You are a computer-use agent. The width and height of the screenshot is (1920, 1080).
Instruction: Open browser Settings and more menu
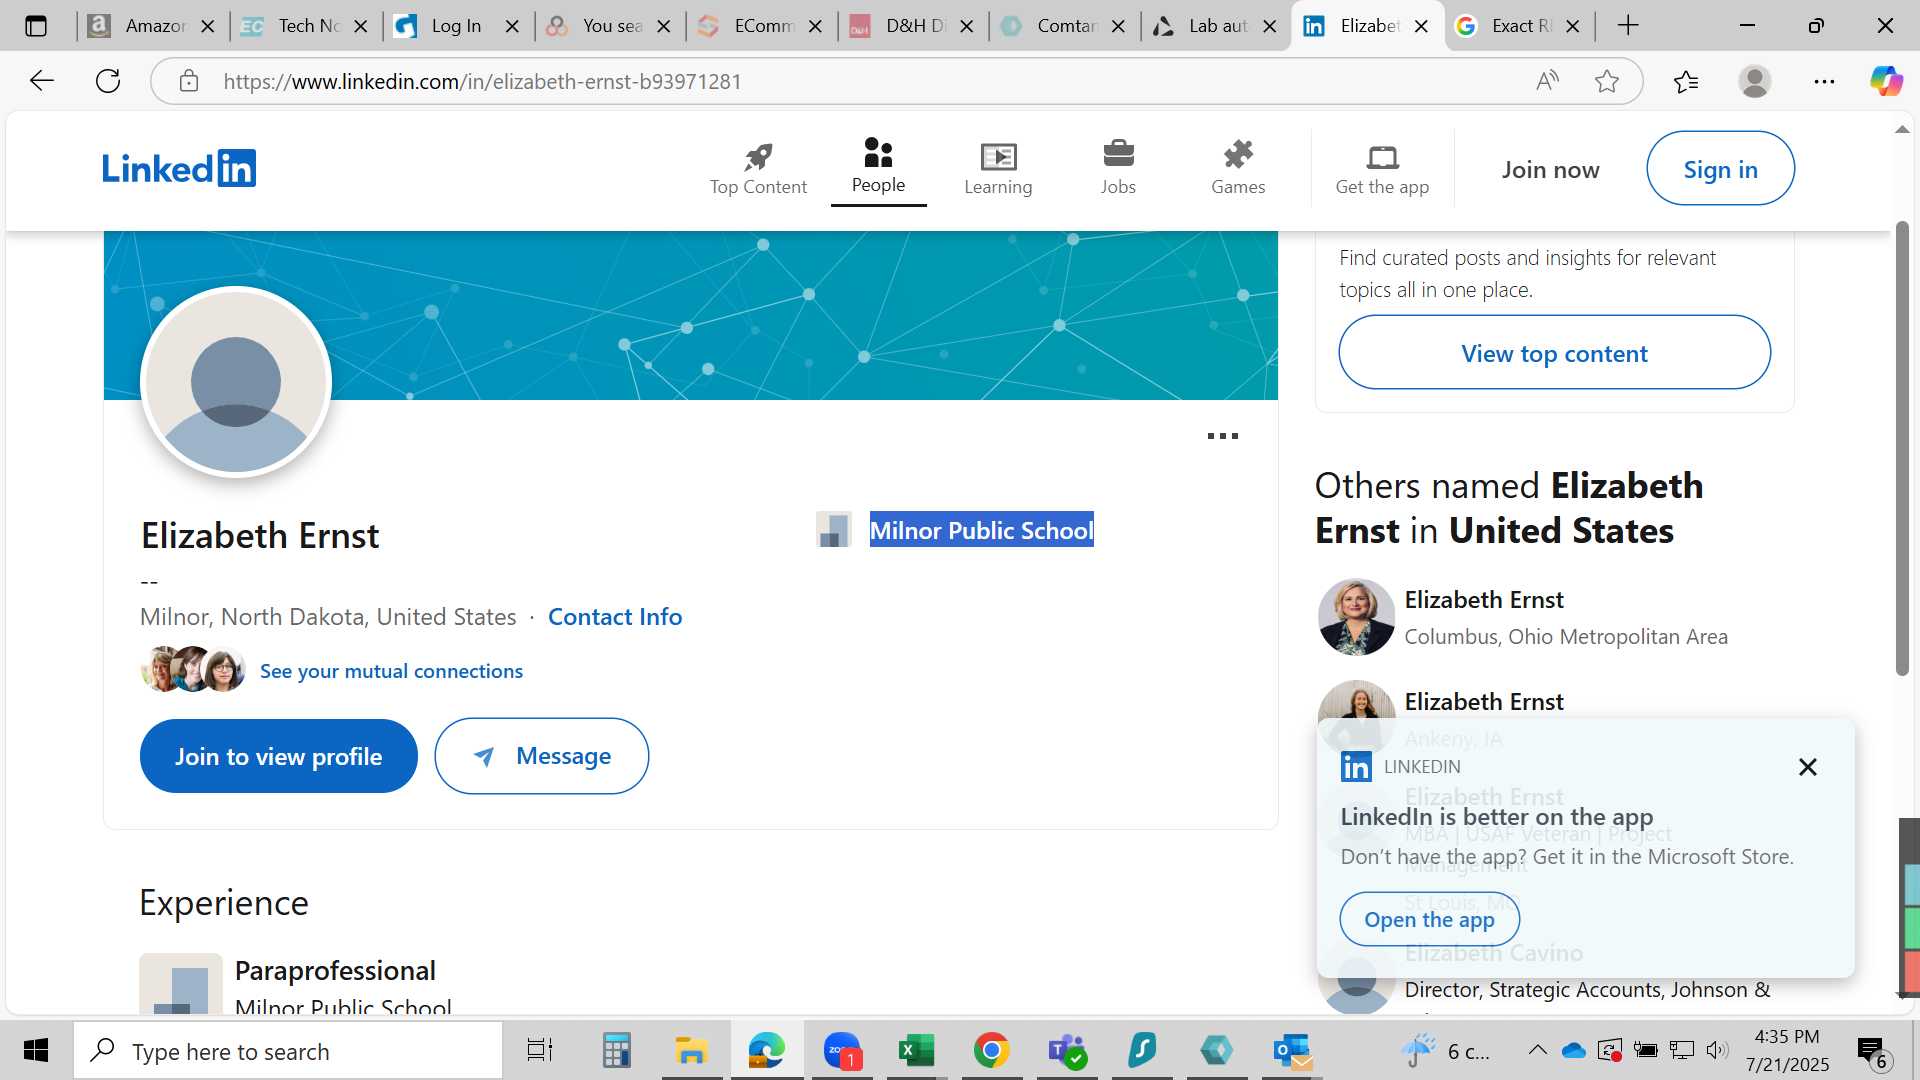point(1824,81)
